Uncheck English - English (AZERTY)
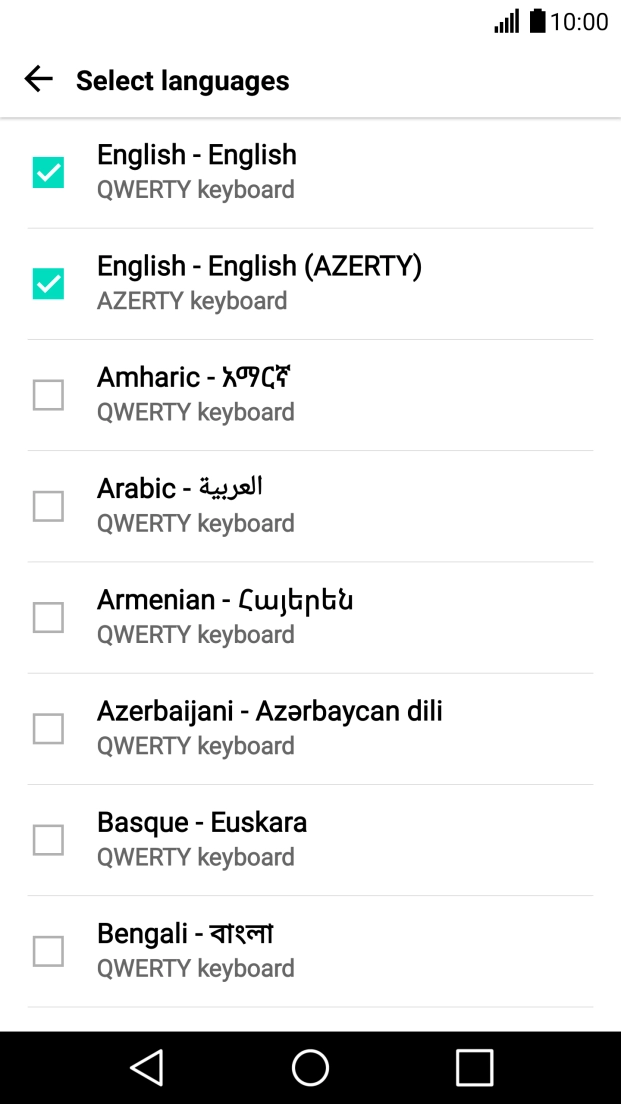621x1104 pixels. point(47,282)
